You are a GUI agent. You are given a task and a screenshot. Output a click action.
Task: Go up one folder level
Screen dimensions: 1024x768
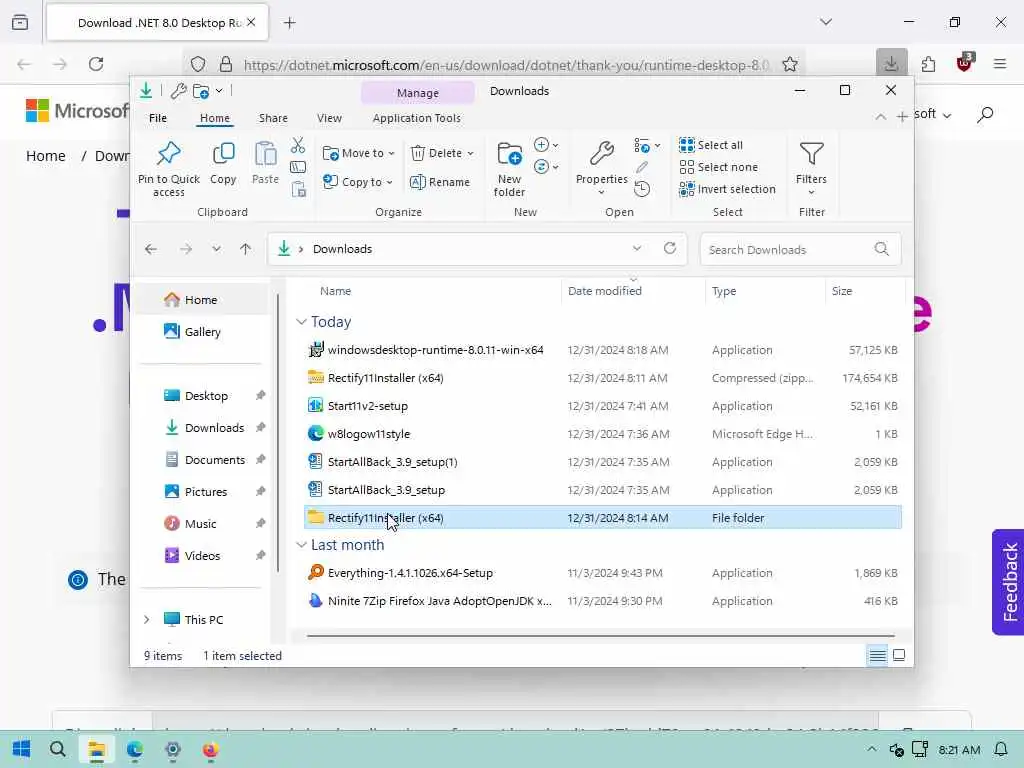pyautogui.click(x=246, y=249)
